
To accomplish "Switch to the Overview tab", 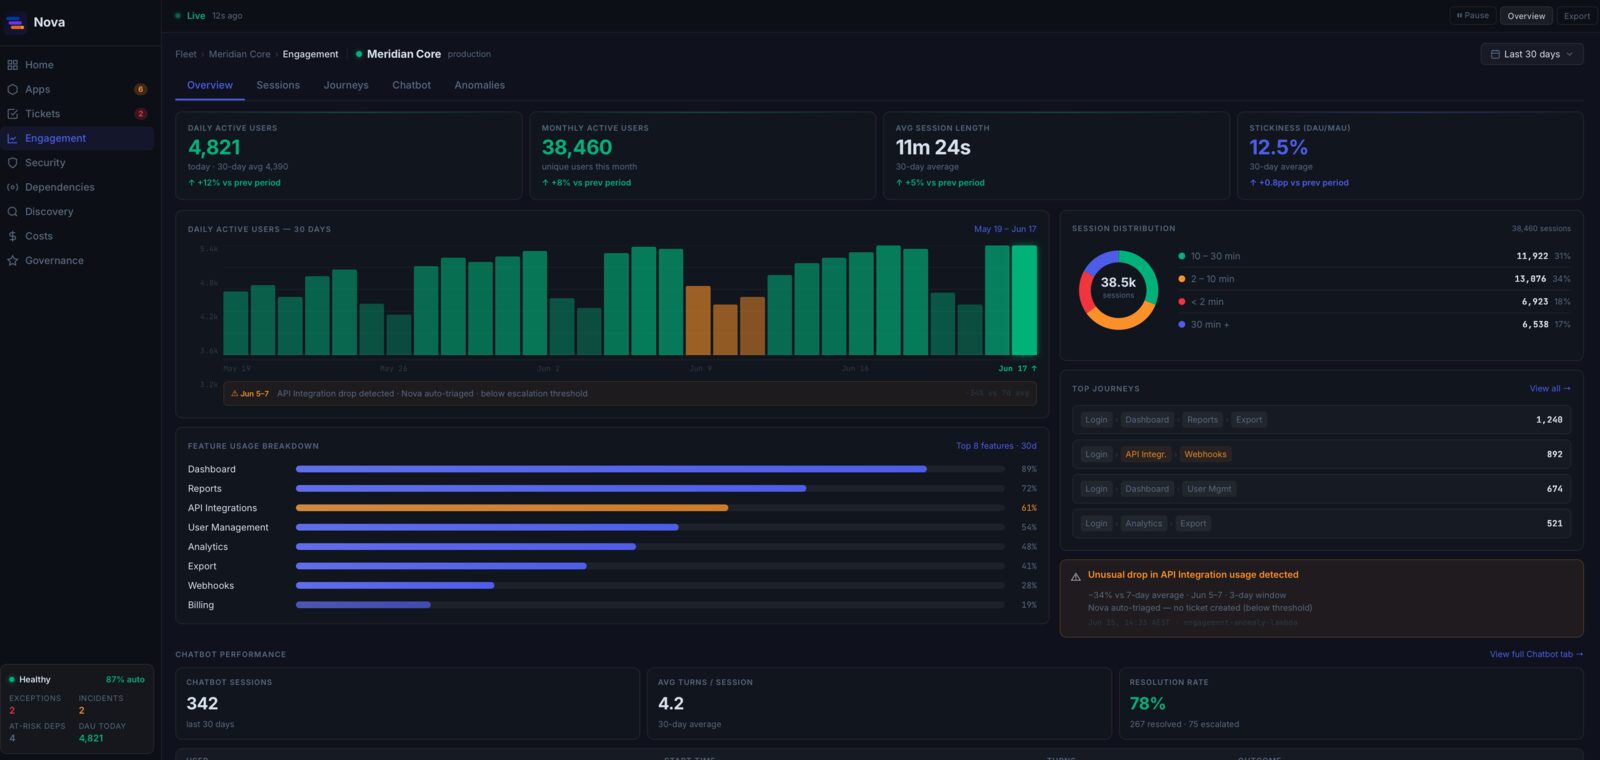I will coord(210,86).
